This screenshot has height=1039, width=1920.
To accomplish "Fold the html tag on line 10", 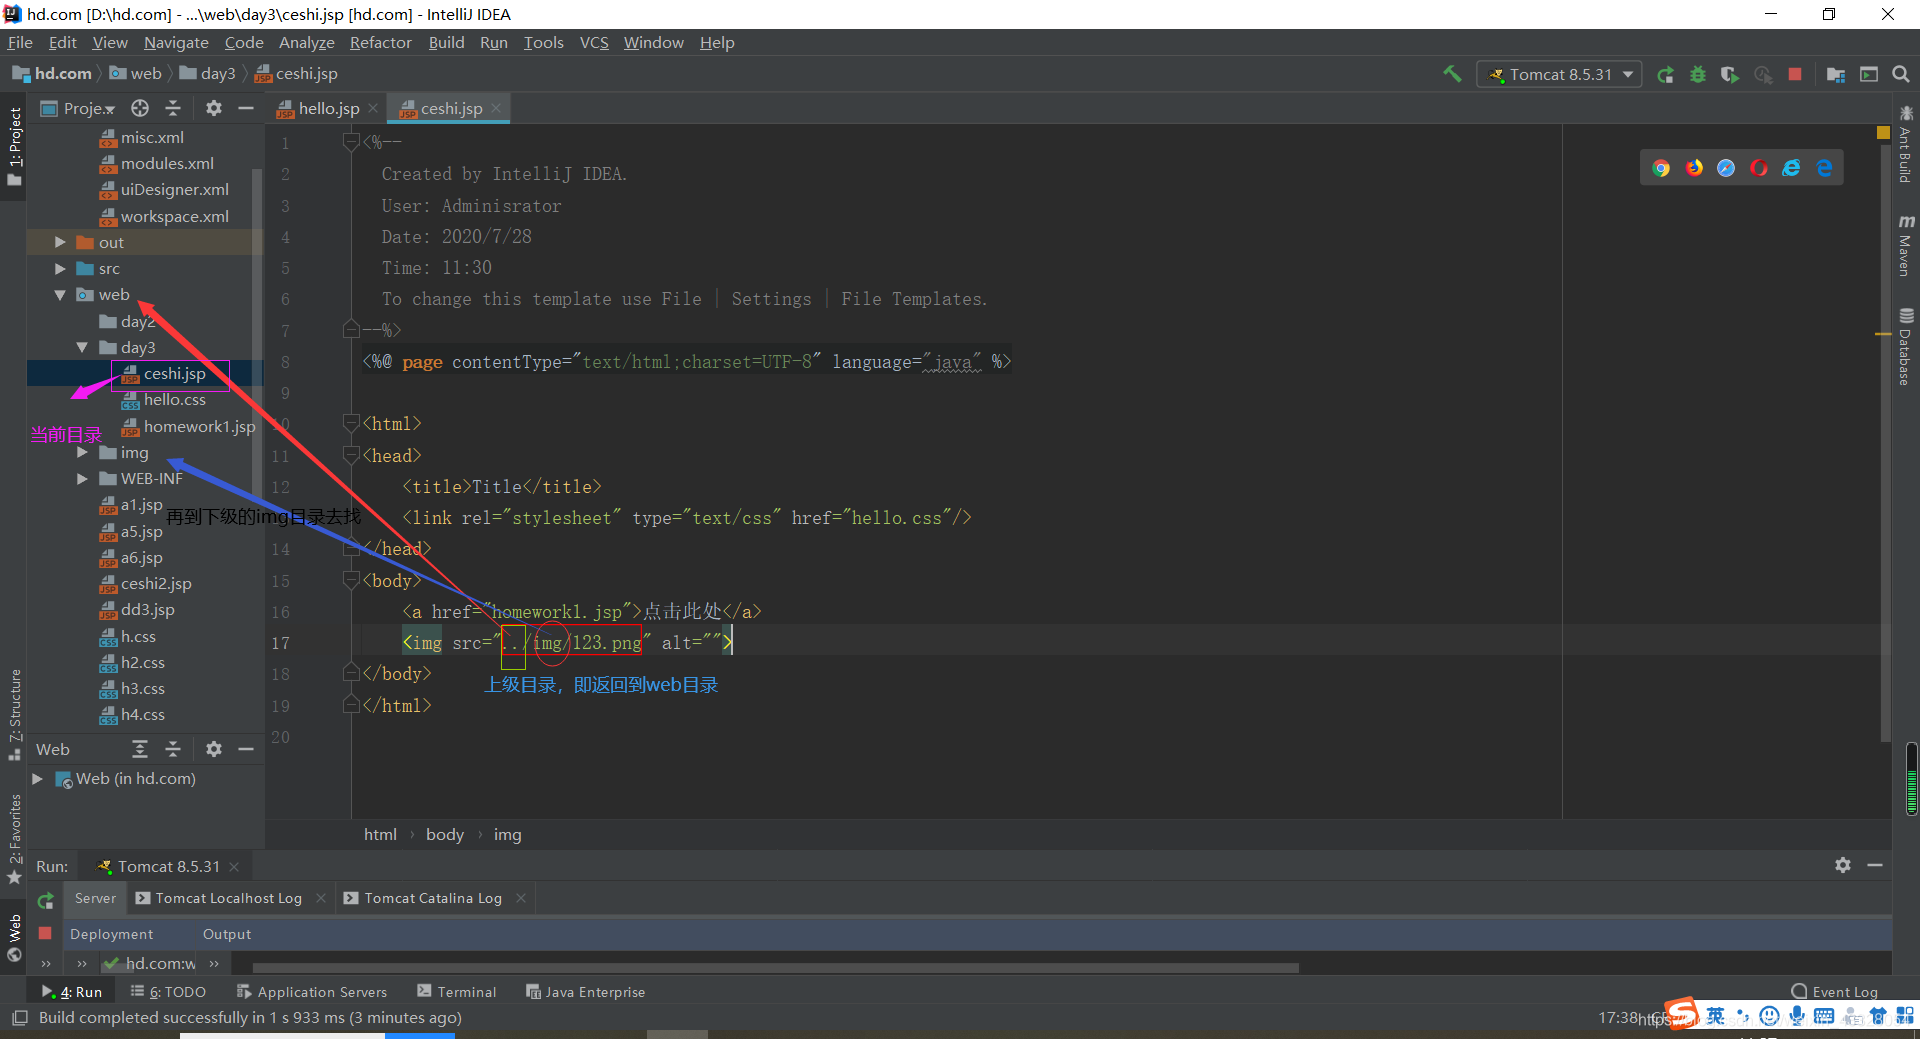I will point(351,423).
